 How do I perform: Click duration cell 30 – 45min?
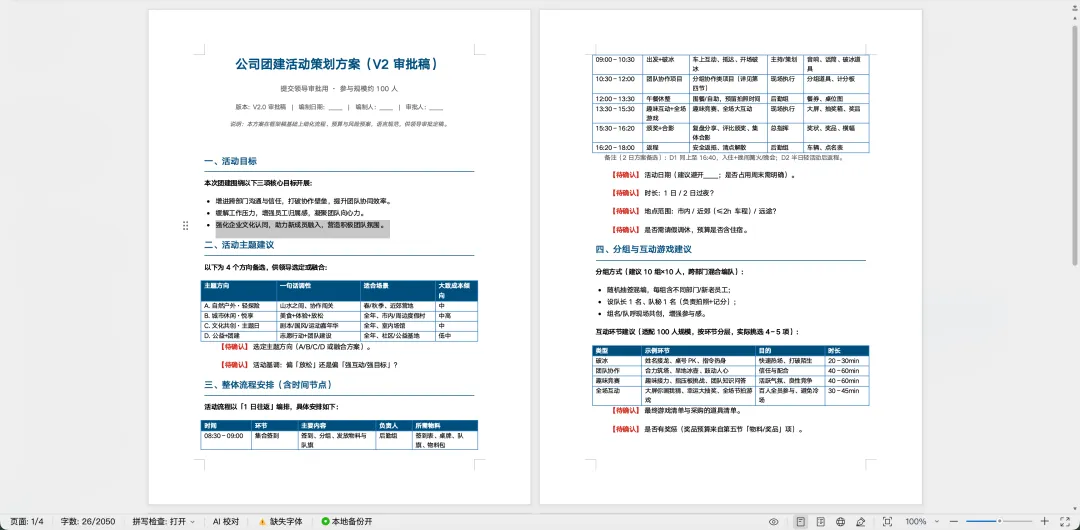pos(847,396)
